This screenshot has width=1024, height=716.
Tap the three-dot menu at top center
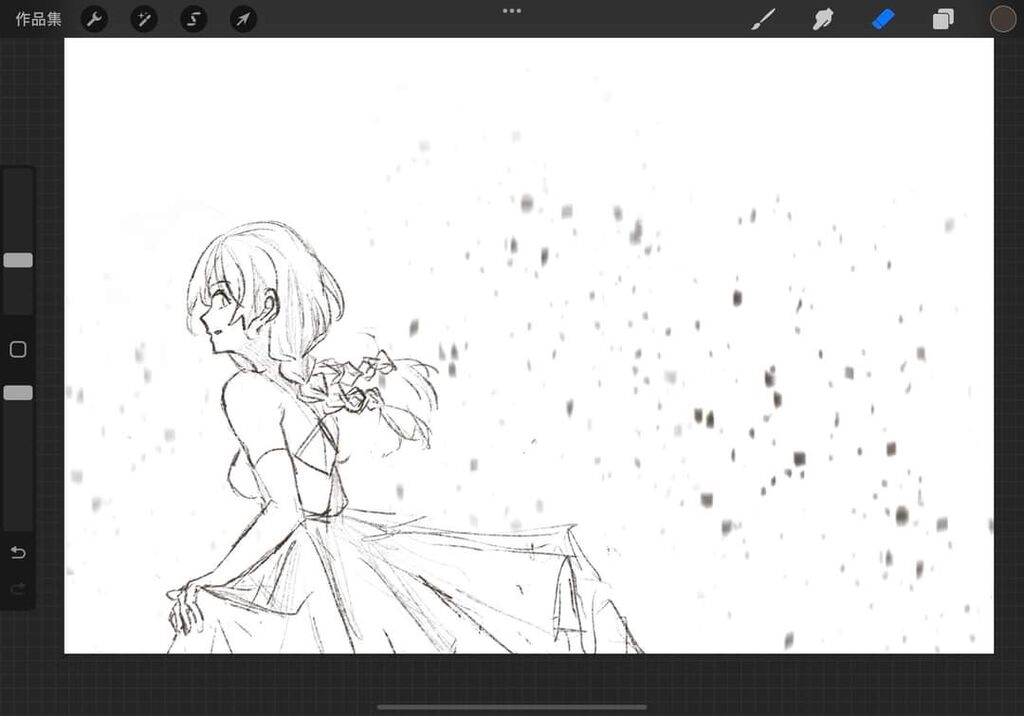(512, 10)
